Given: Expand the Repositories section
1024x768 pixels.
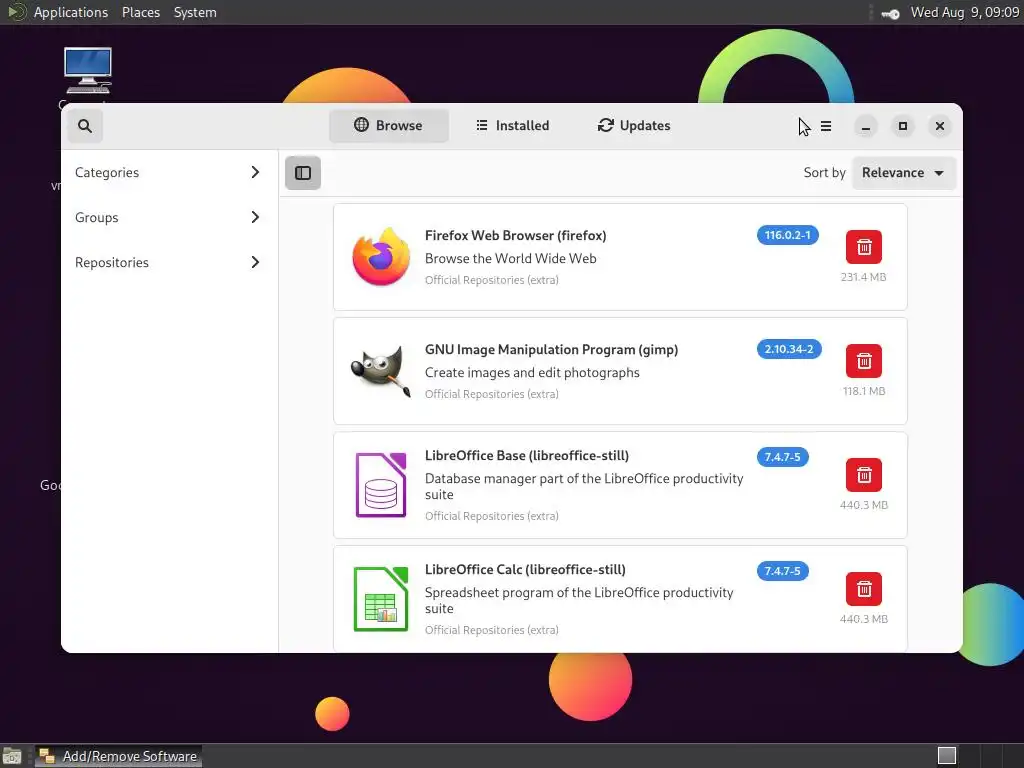Looking at the screenshot, I should tap(168, 263).
